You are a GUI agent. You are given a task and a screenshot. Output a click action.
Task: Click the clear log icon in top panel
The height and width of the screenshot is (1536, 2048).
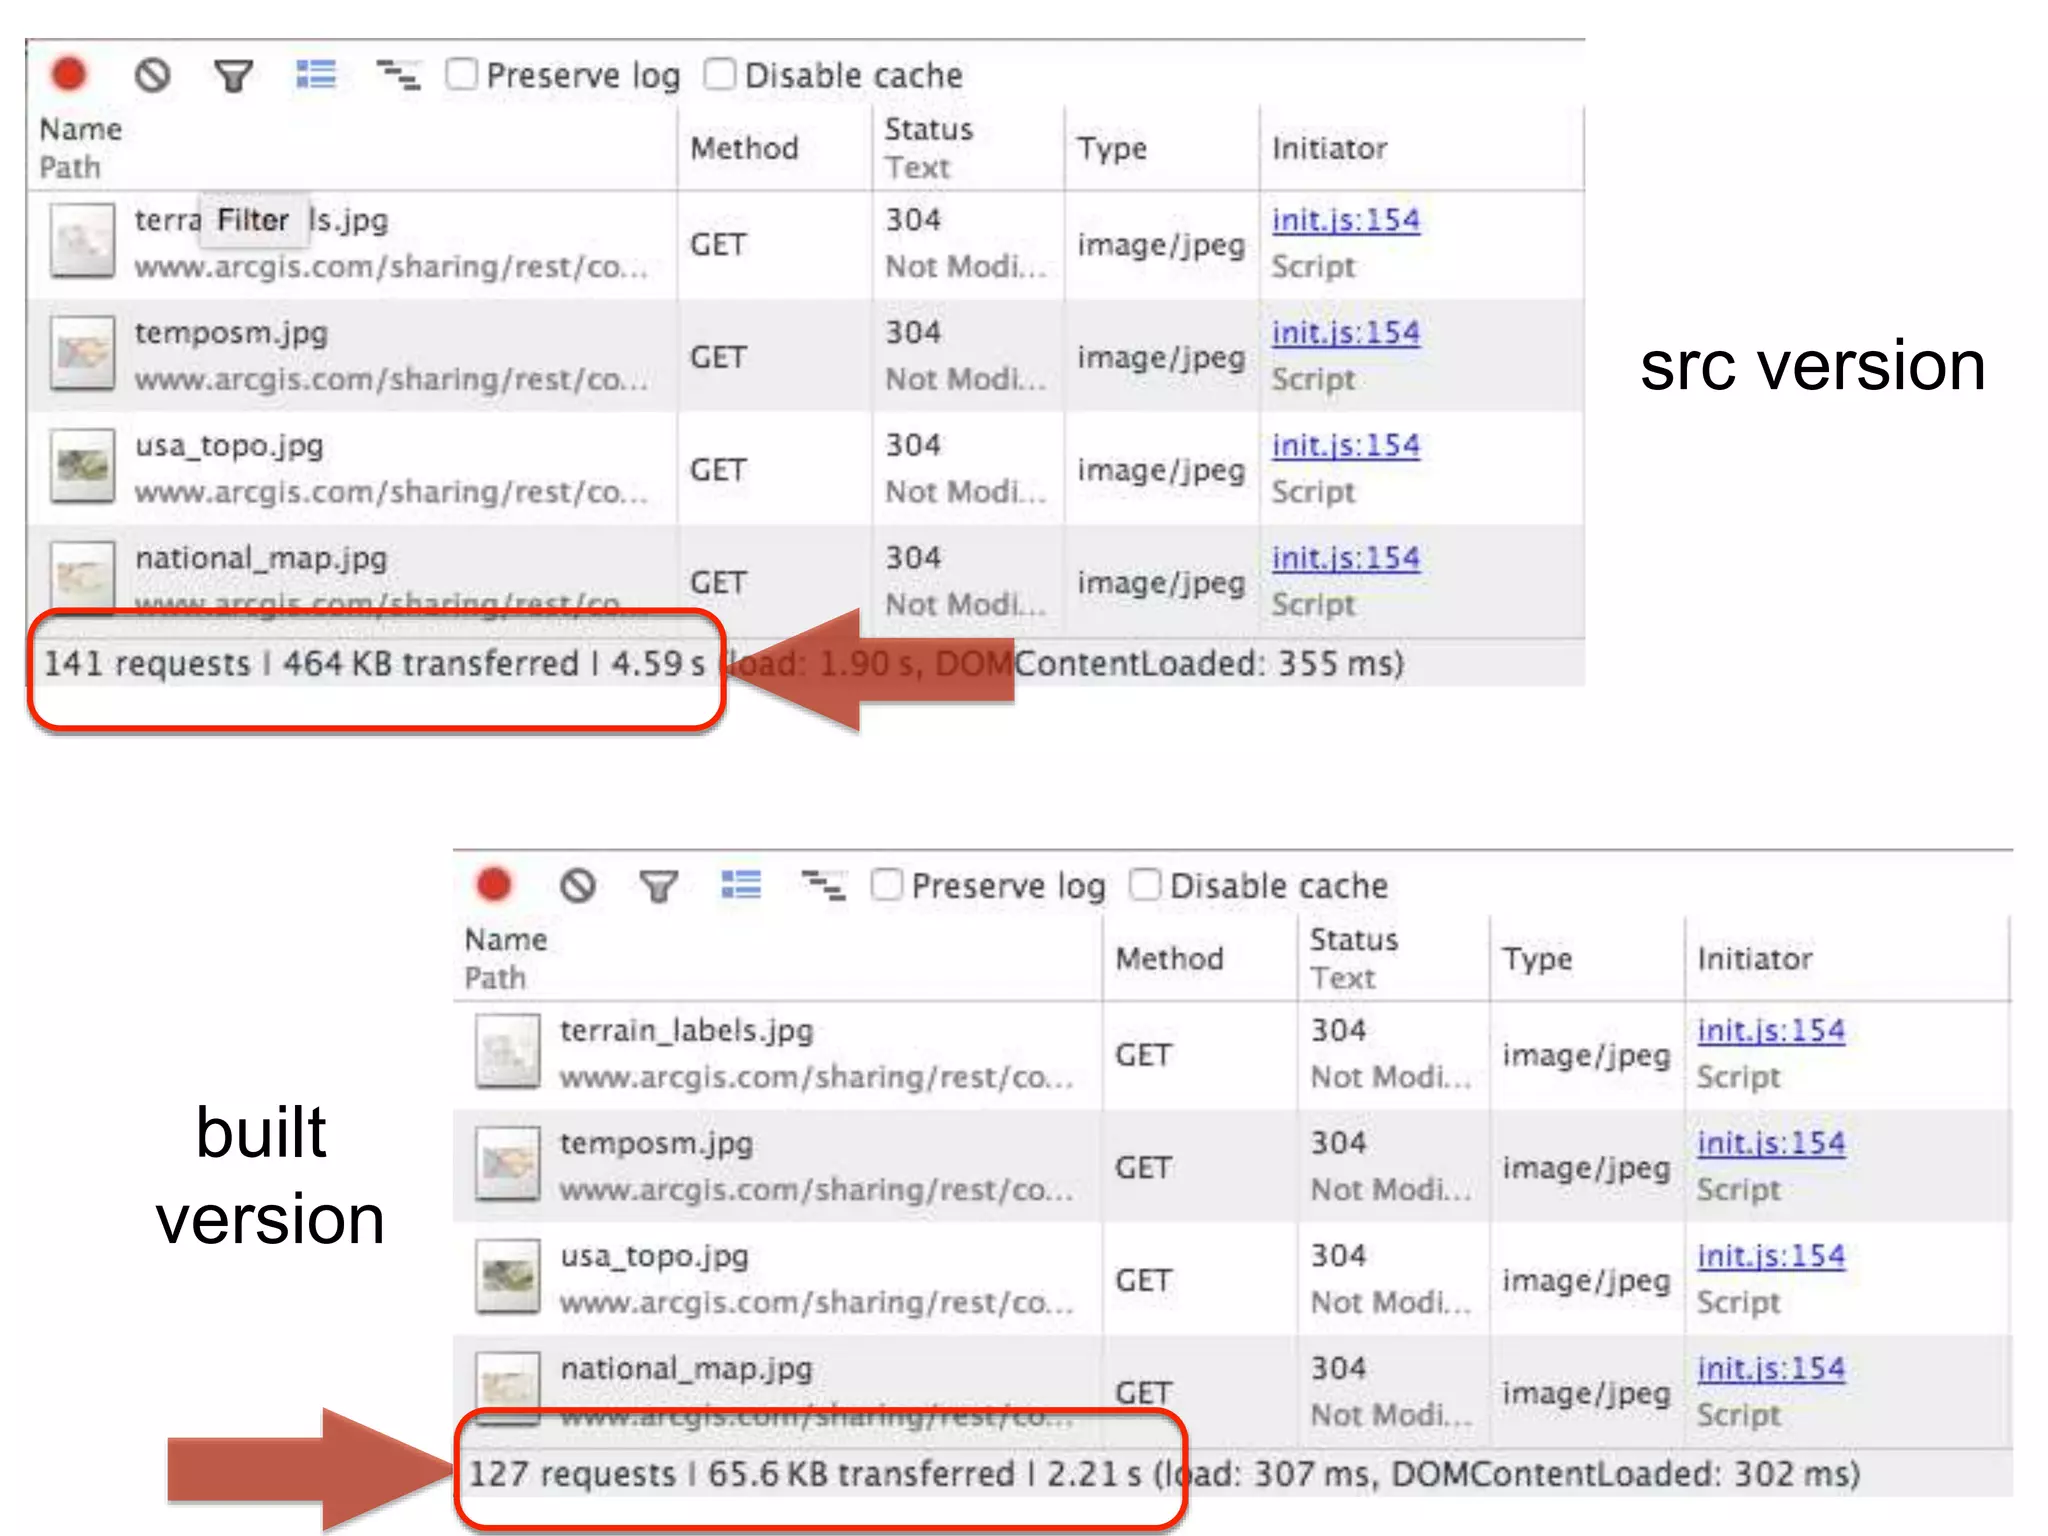[x=153, y=75]
